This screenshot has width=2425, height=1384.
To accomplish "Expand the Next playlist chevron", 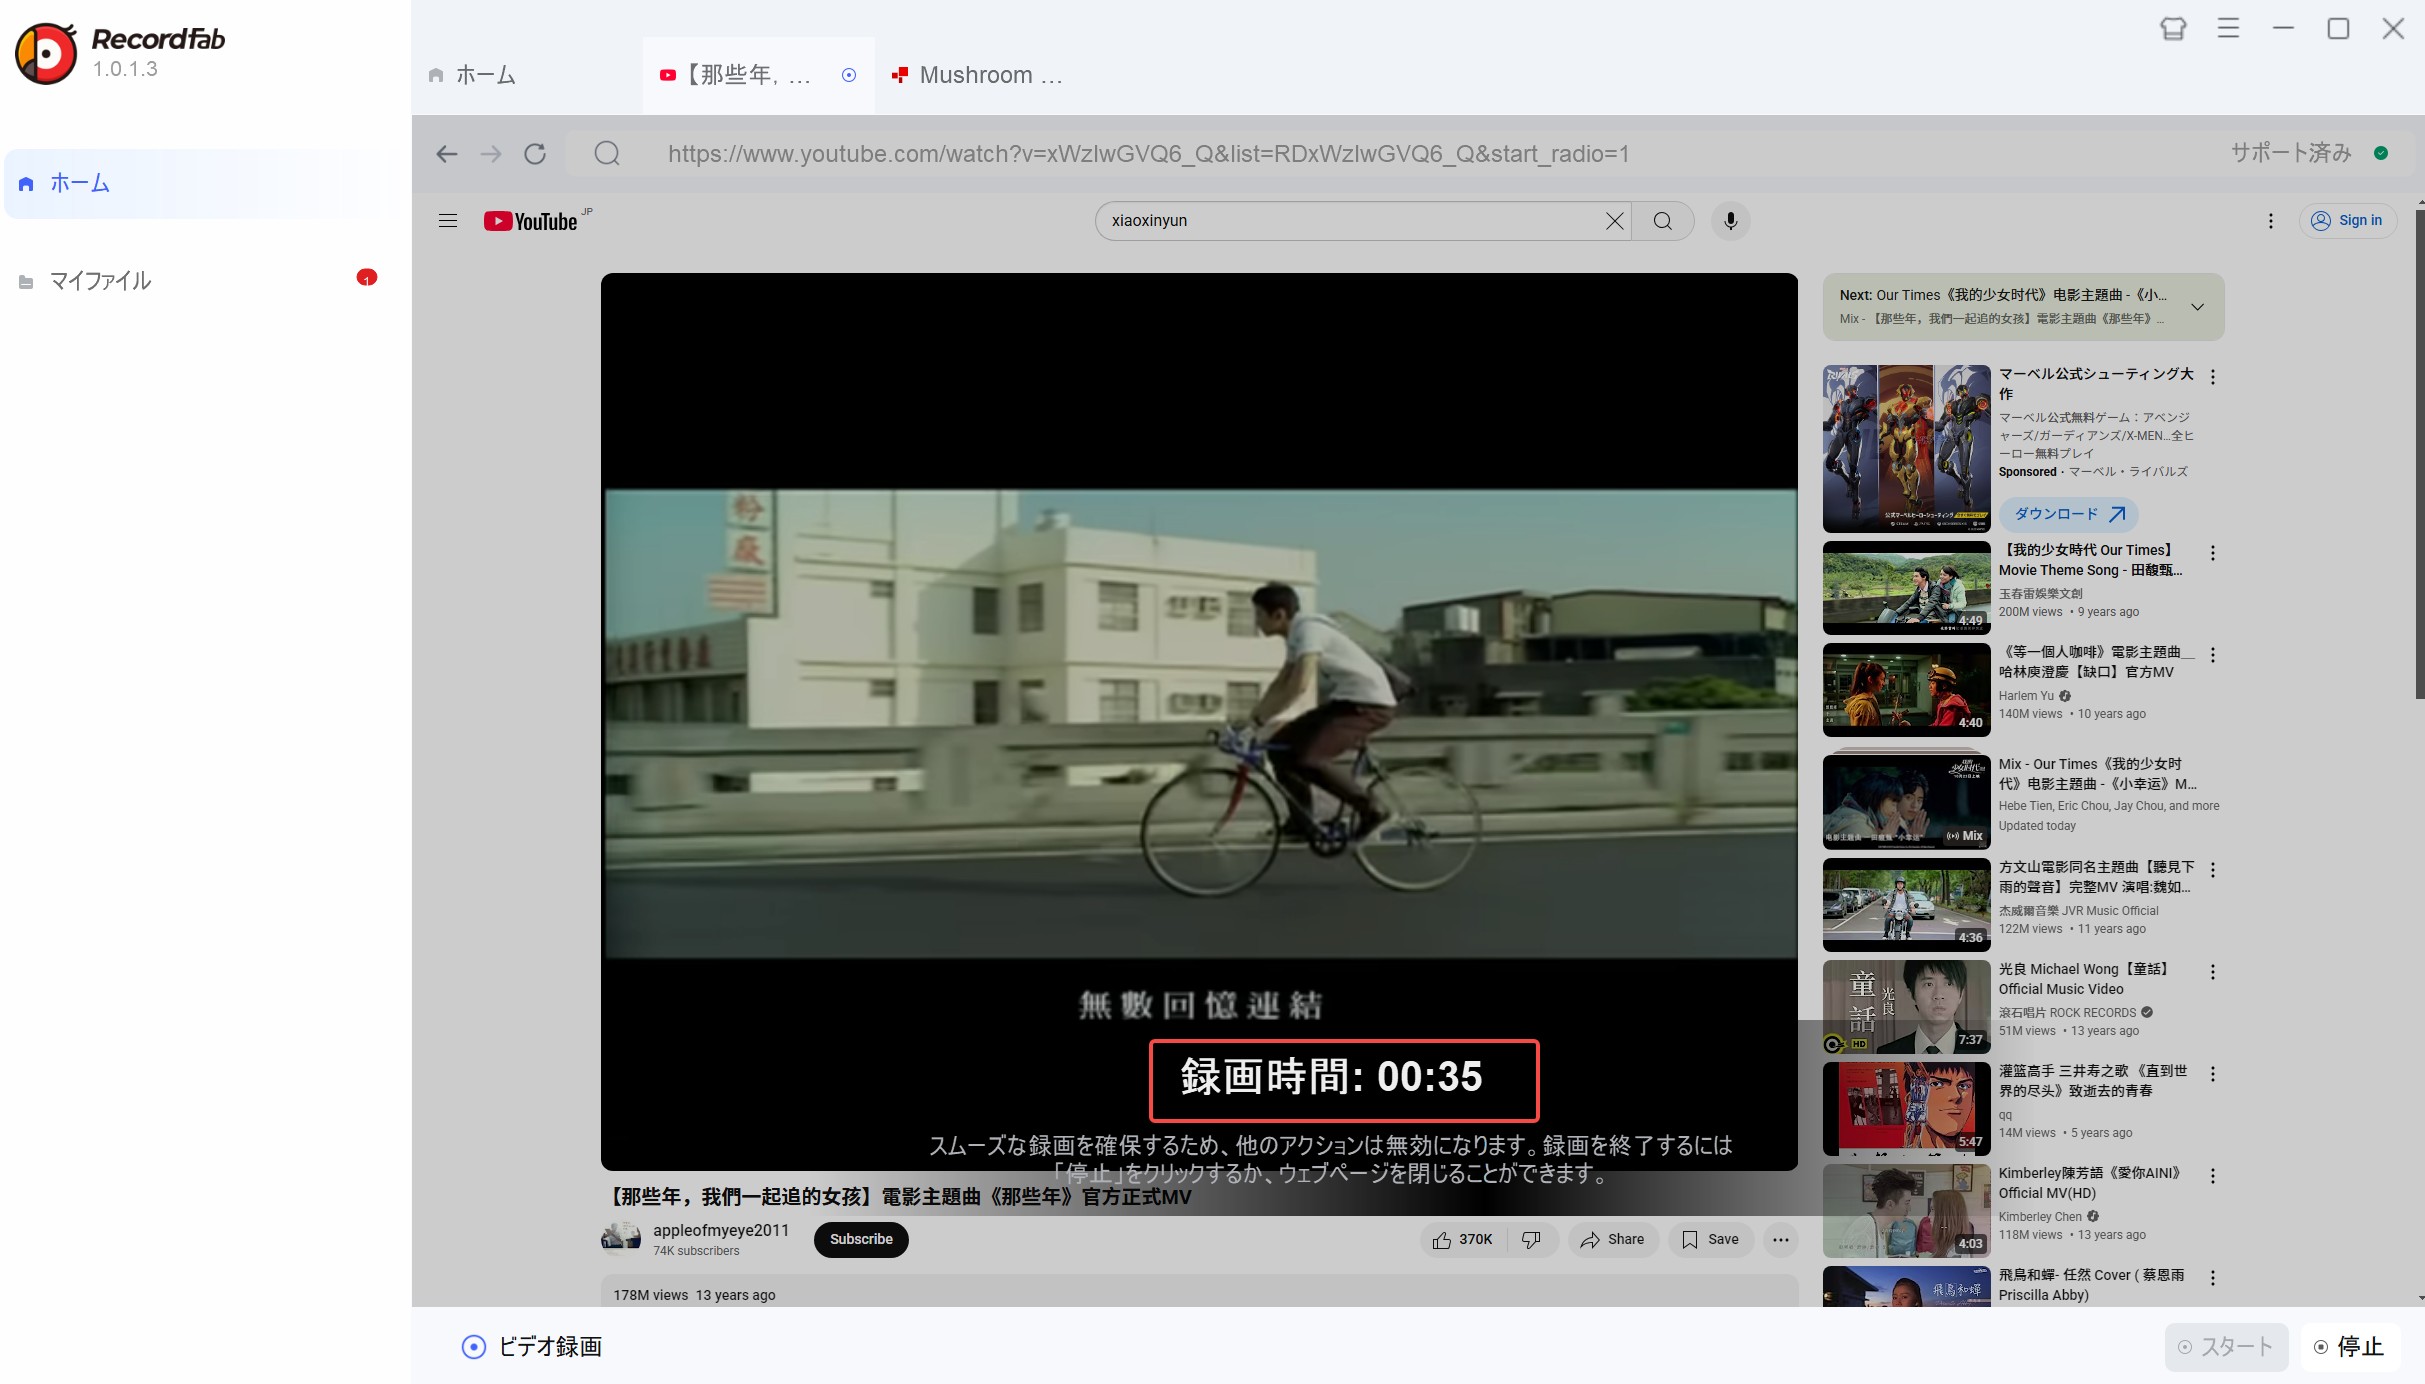I will pos(2197,307).
